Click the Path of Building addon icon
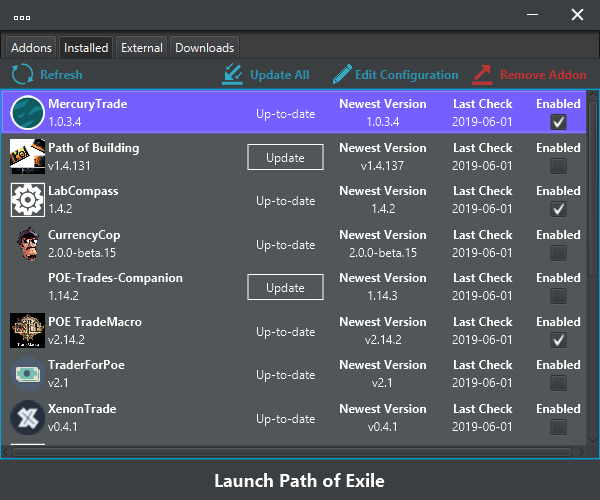600x500 pixels. (x=27, y=156)
